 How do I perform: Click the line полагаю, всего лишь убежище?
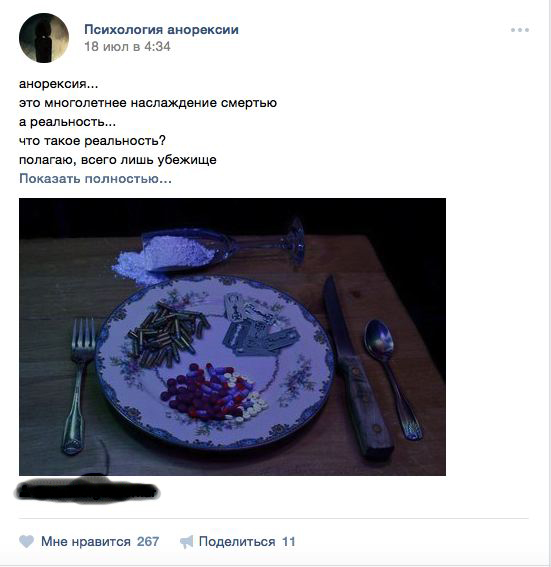[x=118, y=160]
